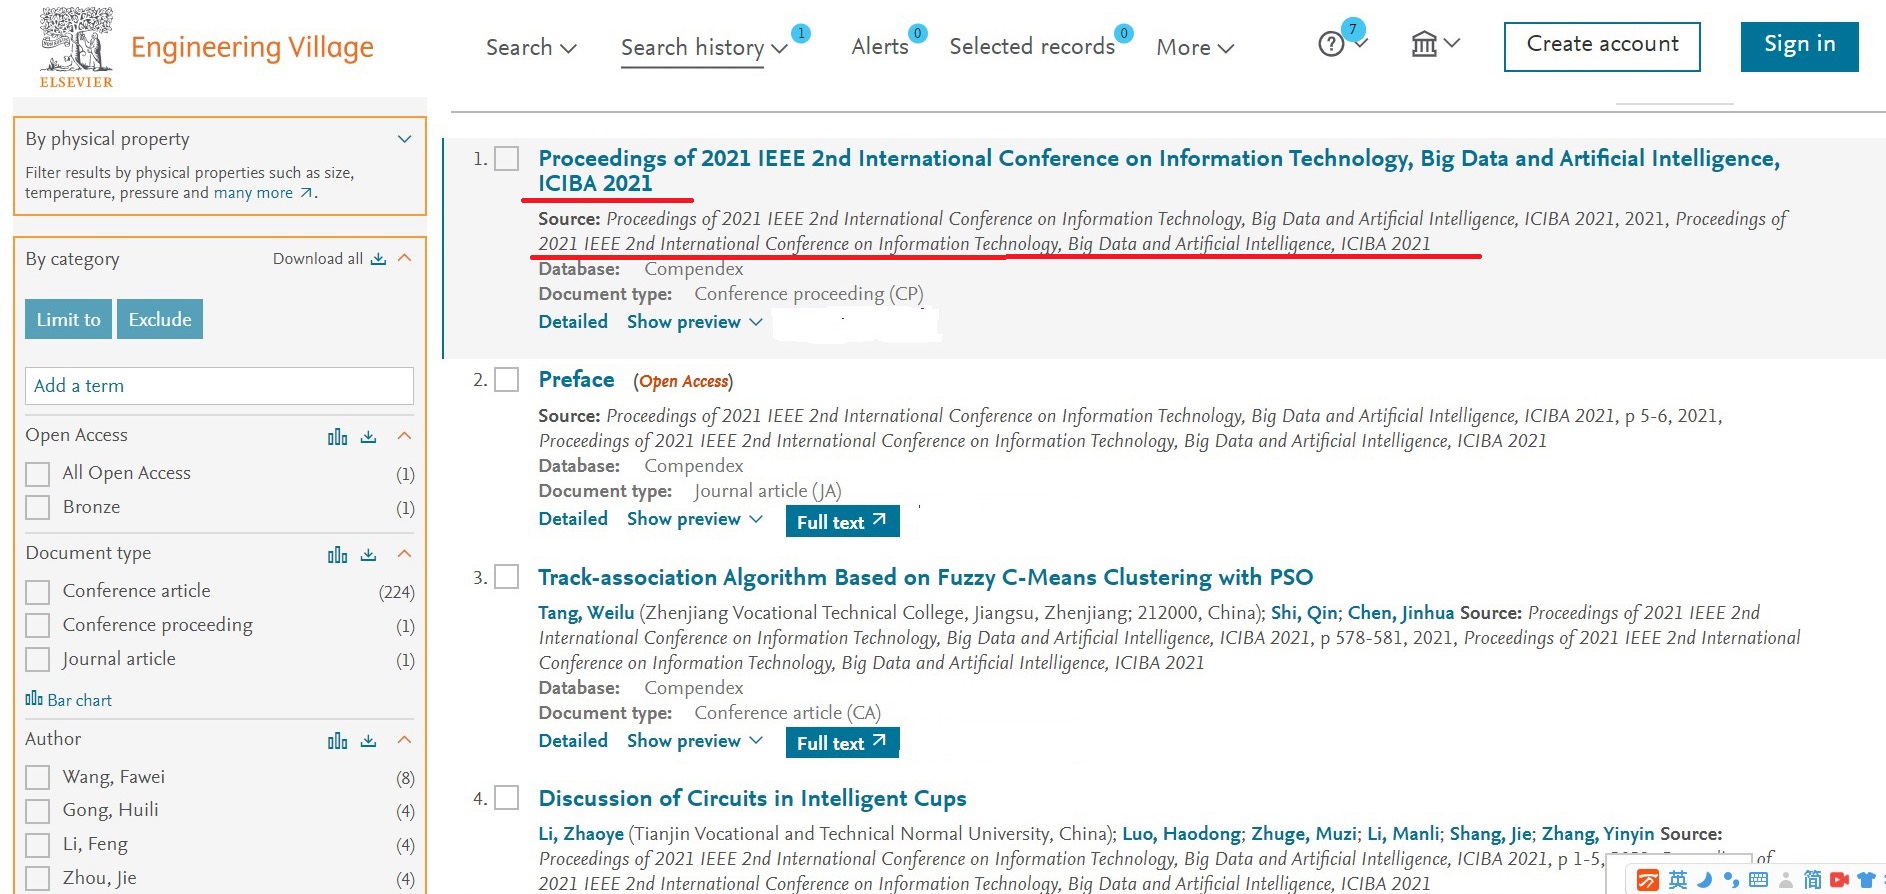Check the Bronze open access filter
Screen dimensions: 1886x894
[37, 508]
